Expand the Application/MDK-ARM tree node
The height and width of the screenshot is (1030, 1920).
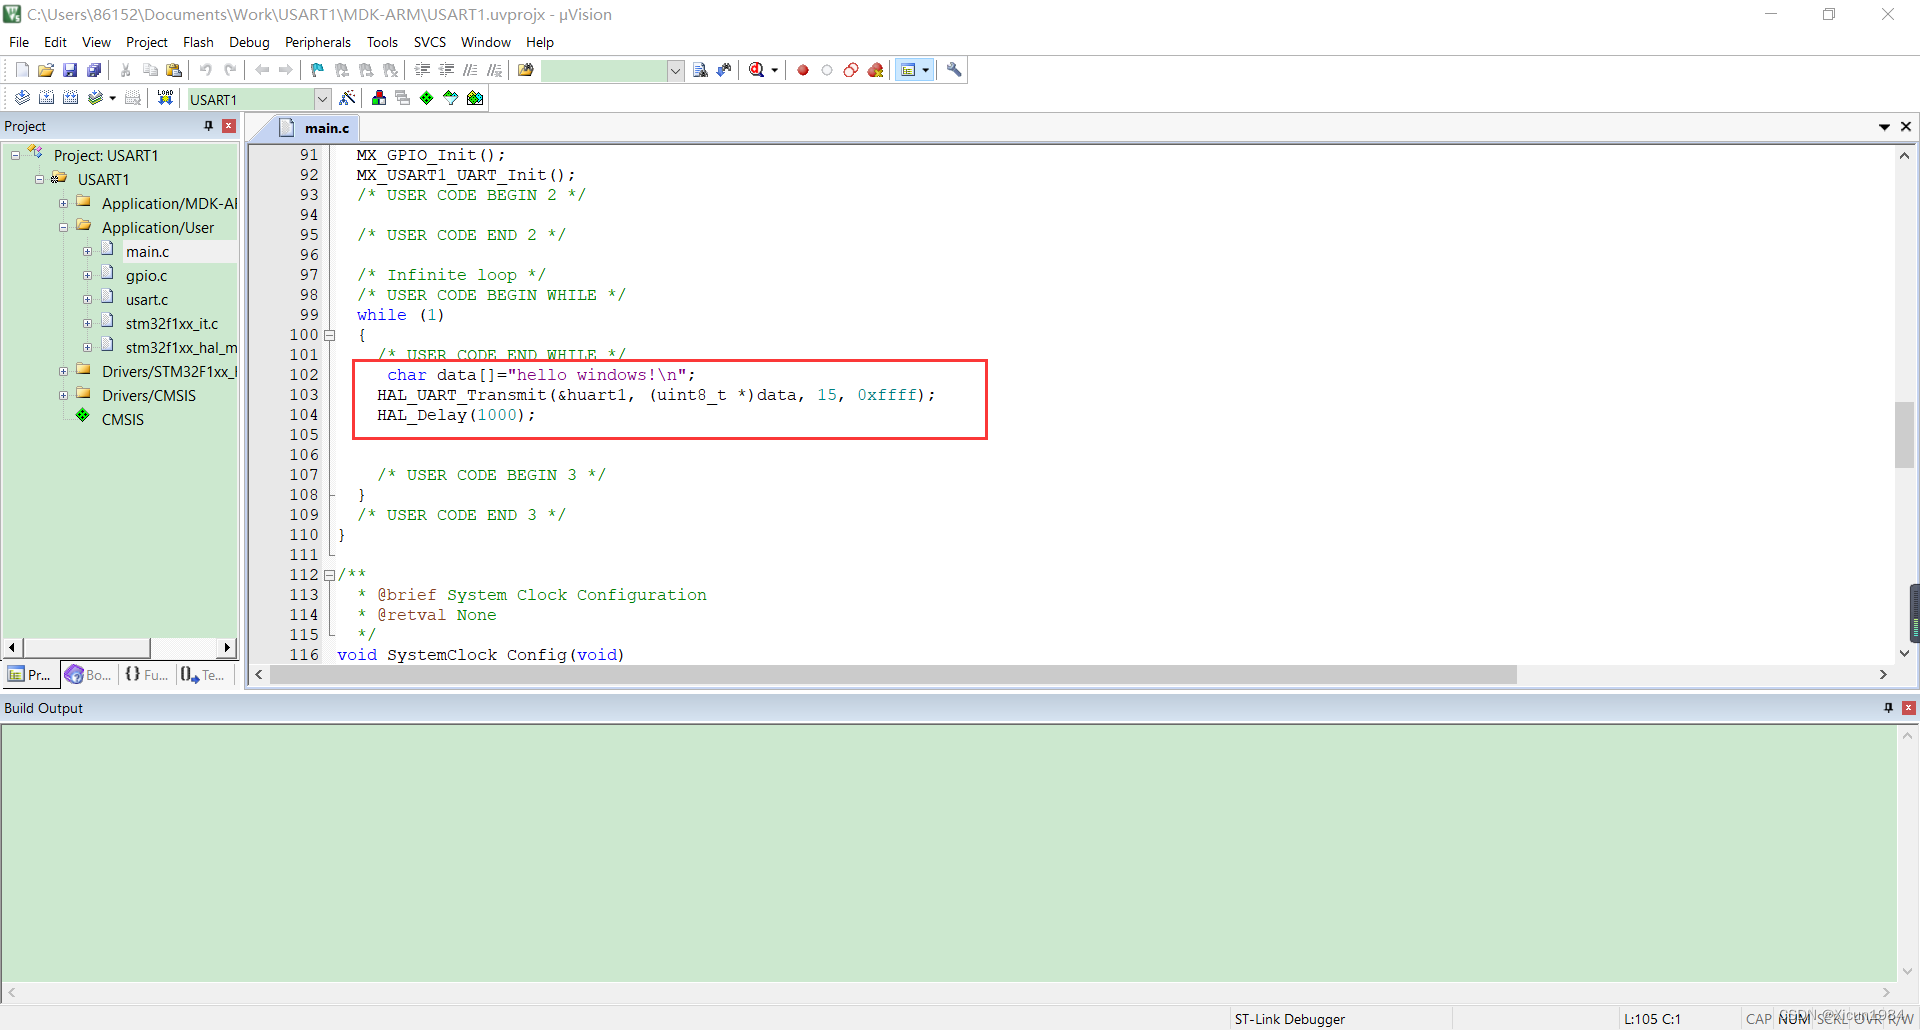pyautogui.click(x=62, y=203)
